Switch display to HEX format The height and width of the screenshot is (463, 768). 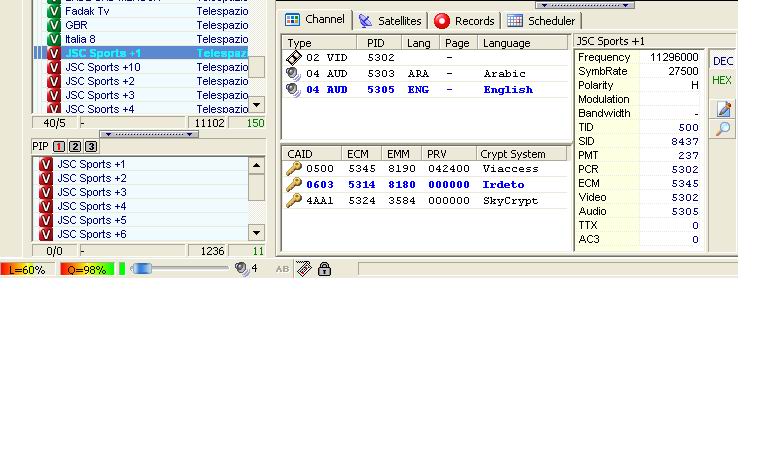[x=722, y=81]
